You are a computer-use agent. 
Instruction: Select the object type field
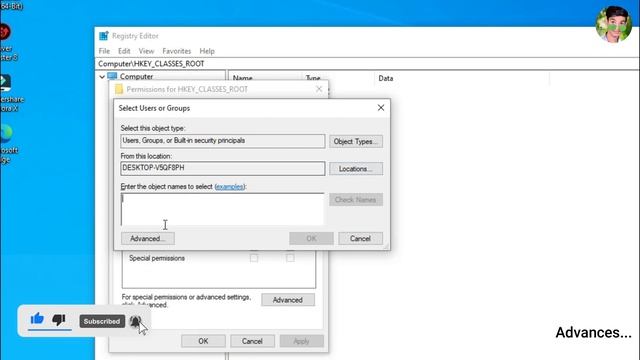[x=223, y=141]
